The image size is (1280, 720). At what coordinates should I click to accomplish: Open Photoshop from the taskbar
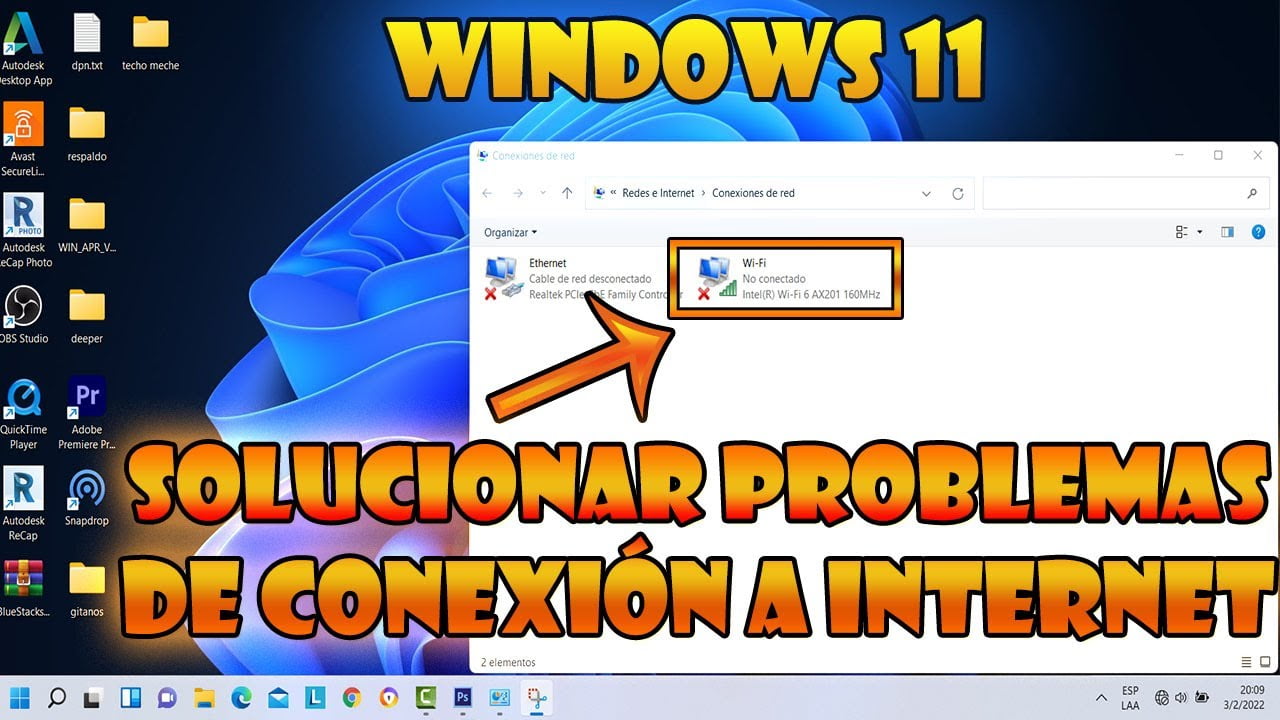tap(462, 698)
